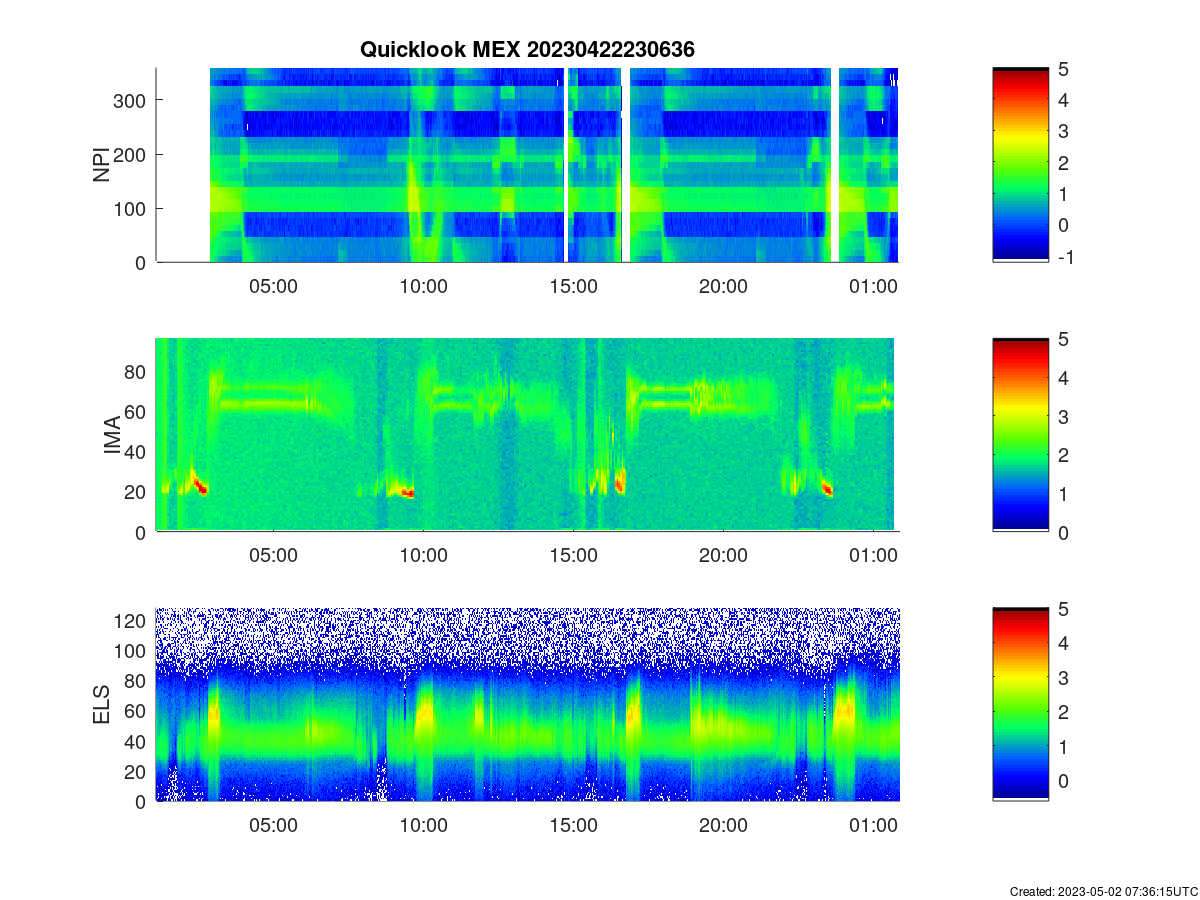Click the "-1" label on NPI colorbar
Viewport: 1200px width, 900px height.
1065,256
